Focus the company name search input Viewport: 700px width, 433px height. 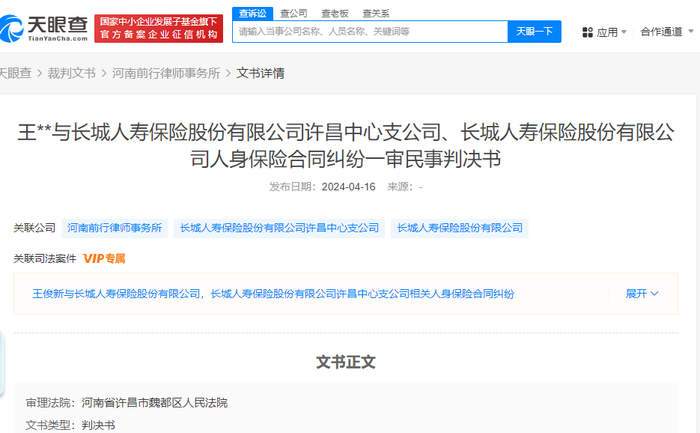(370, 32)
